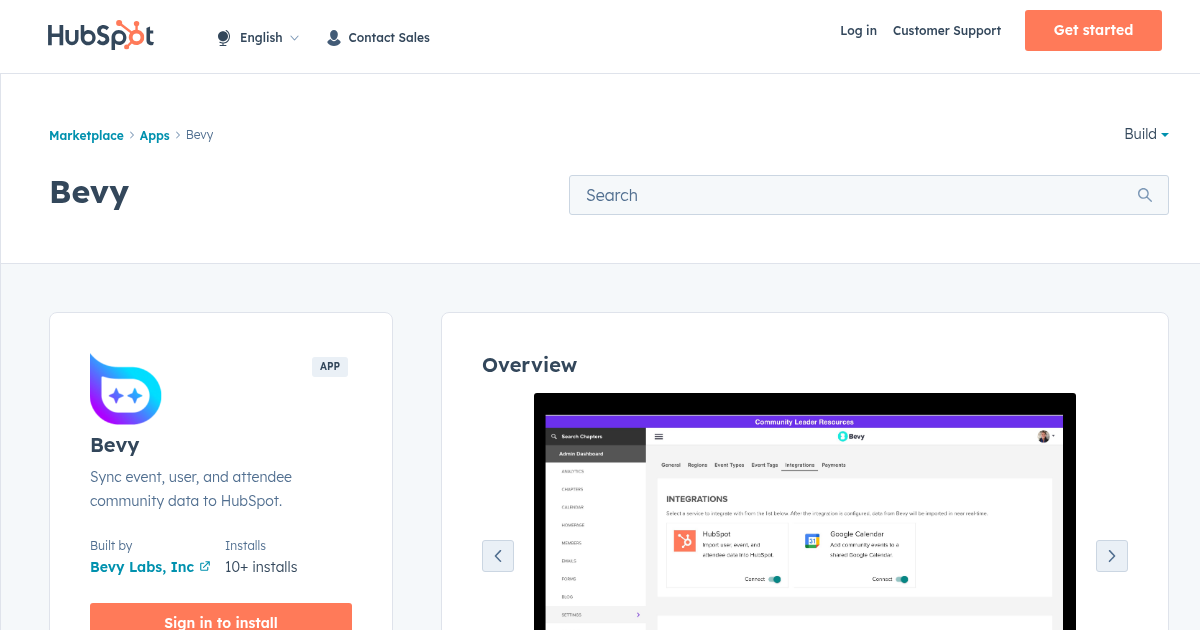Screen dimensions: 1200x630
Task: Click inside the Search field
Action: click(850, 194)
